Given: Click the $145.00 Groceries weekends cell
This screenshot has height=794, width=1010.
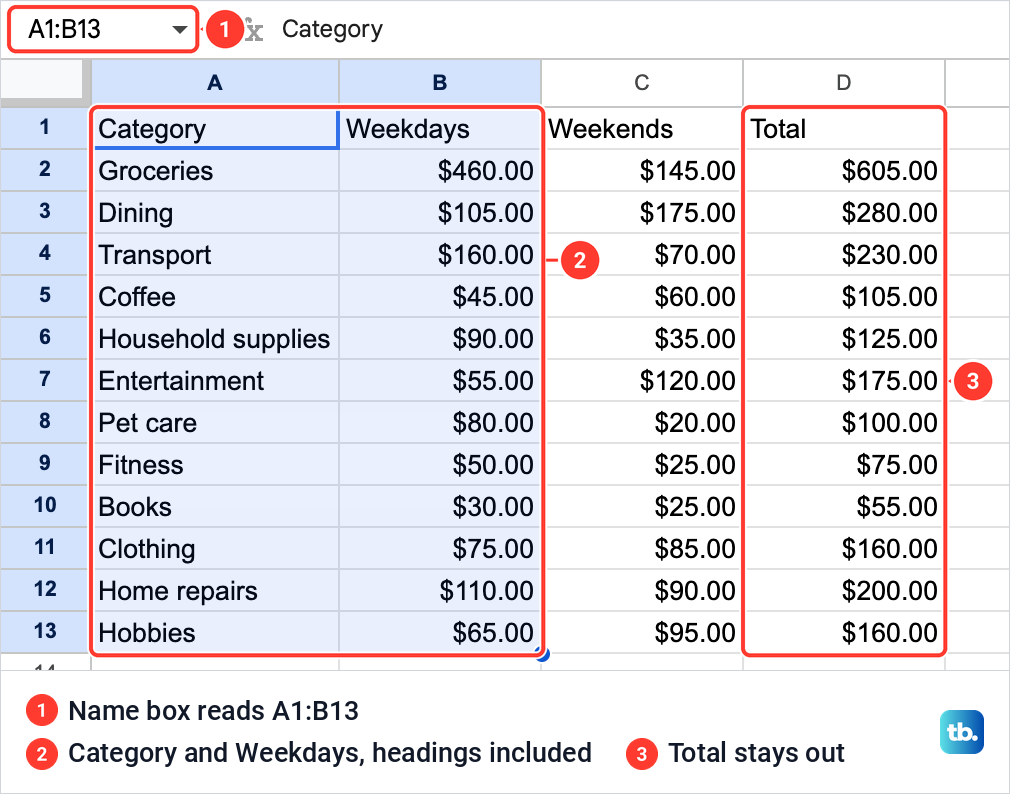Looking at the screenshot, I should (x=642, y=171).
